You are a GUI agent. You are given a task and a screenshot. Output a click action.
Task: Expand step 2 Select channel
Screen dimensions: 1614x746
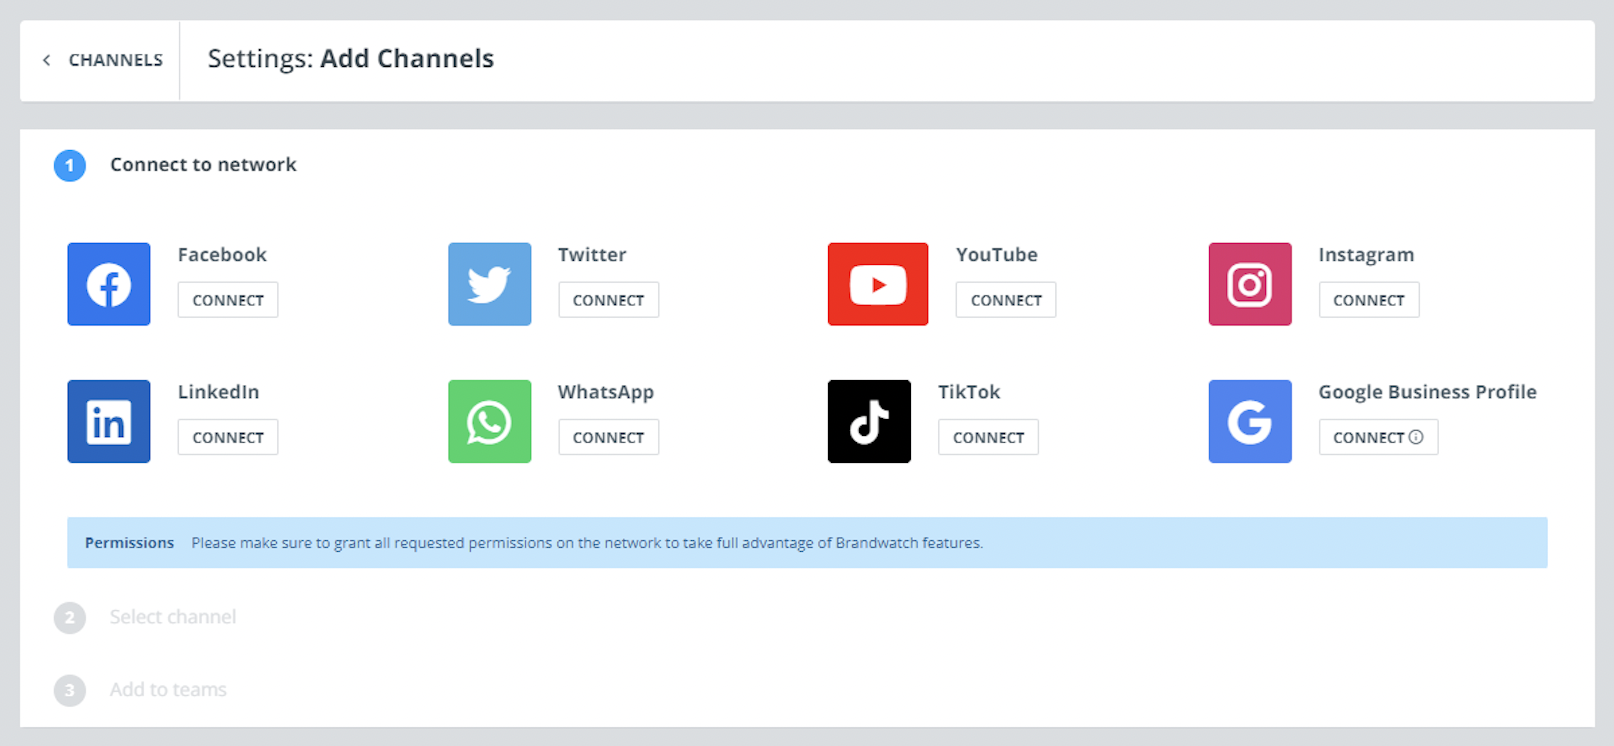pos(172,617)
